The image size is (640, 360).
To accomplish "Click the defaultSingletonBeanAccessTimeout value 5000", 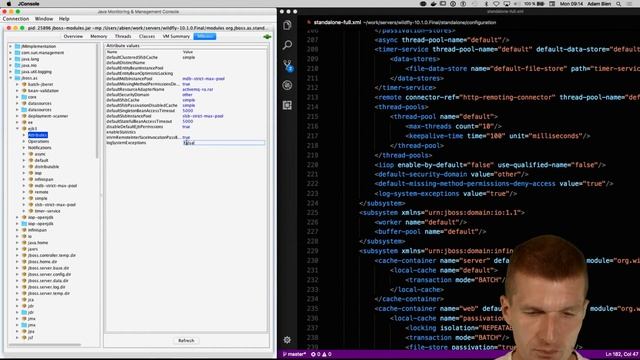I will point(188,111).
